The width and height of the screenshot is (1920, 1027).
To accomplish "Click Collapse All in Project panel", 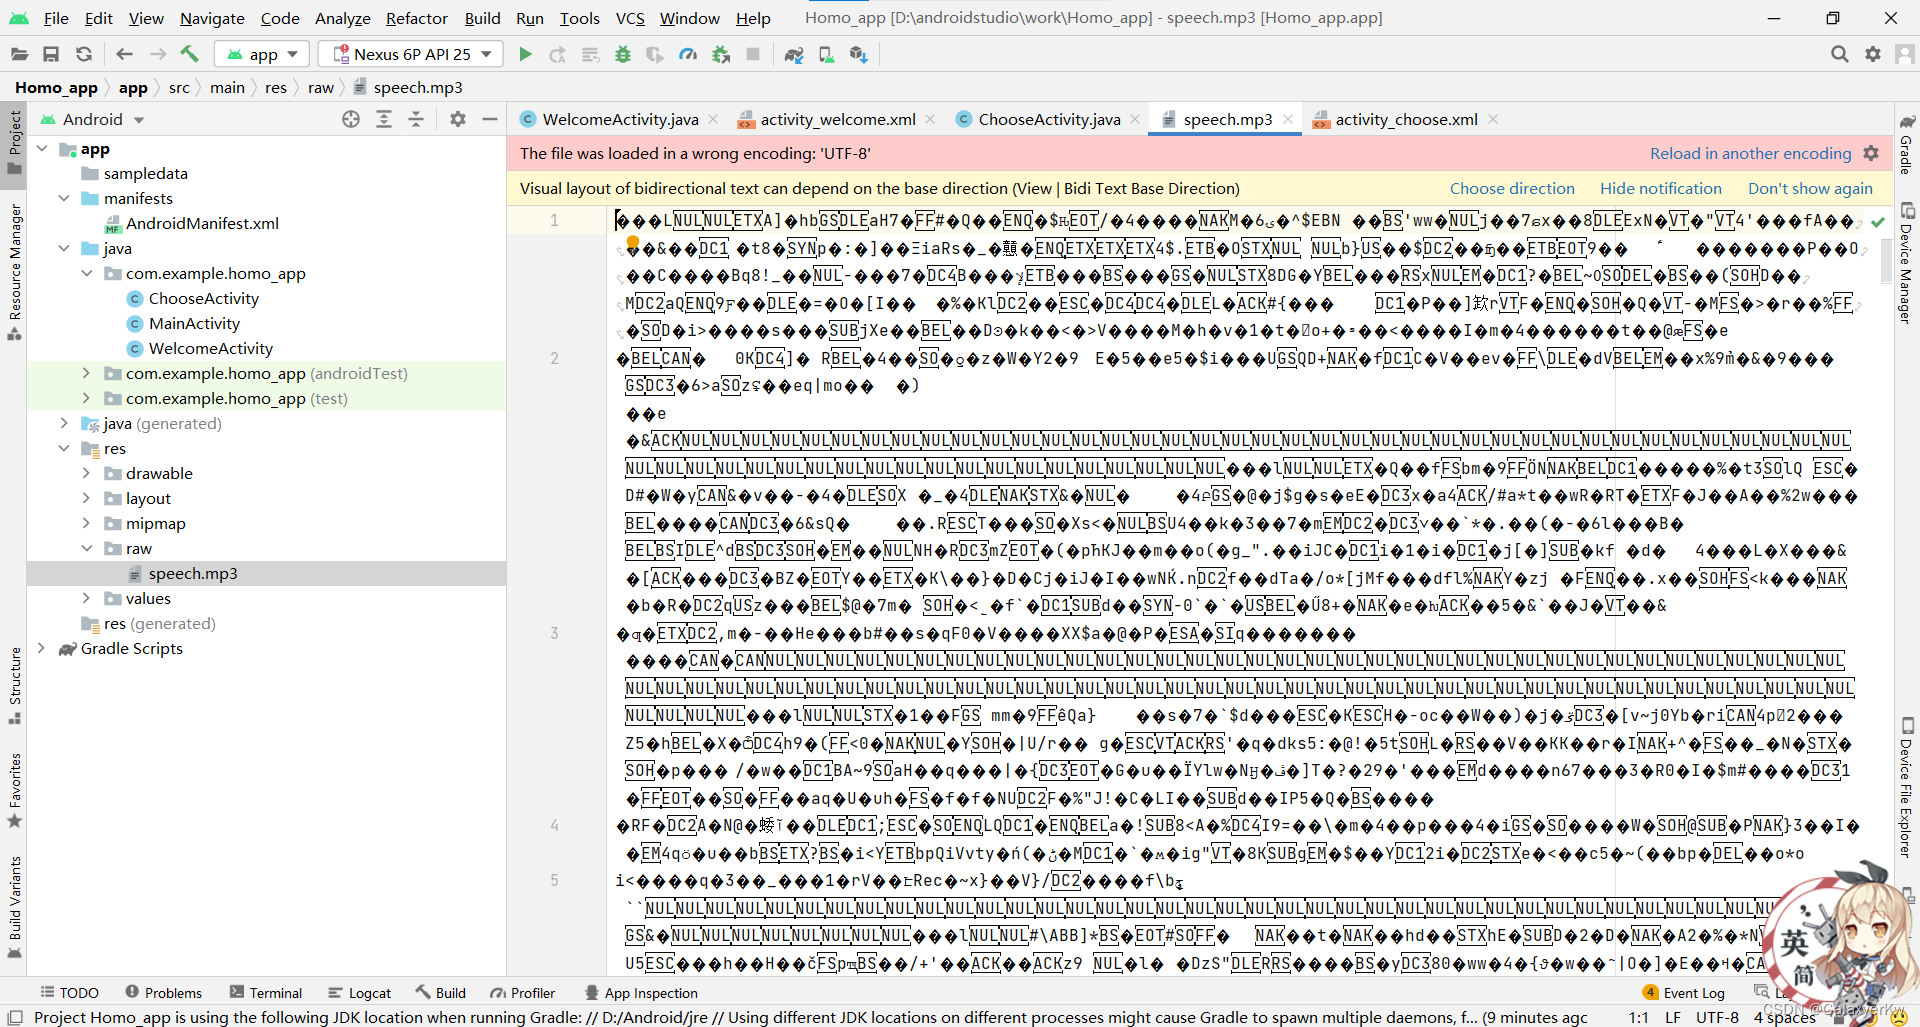I will click(416, 119).
